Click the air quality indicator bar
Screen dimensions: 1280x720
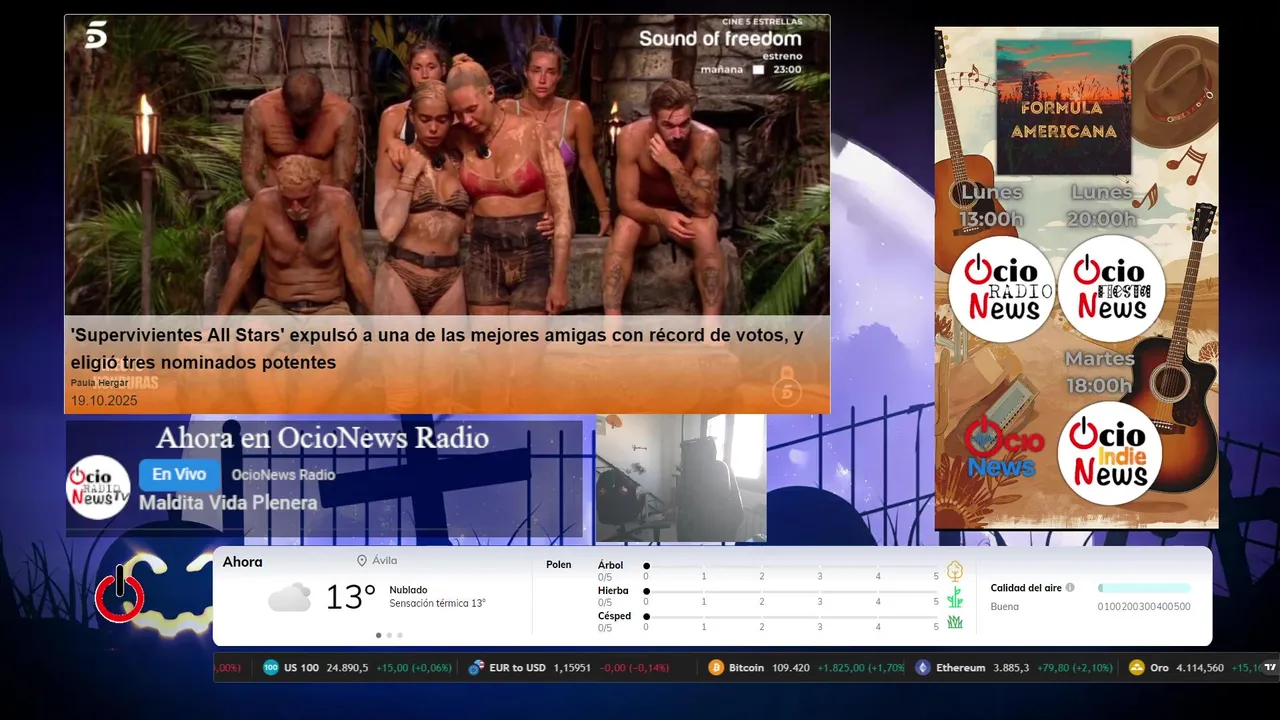tap(1144, 588)
